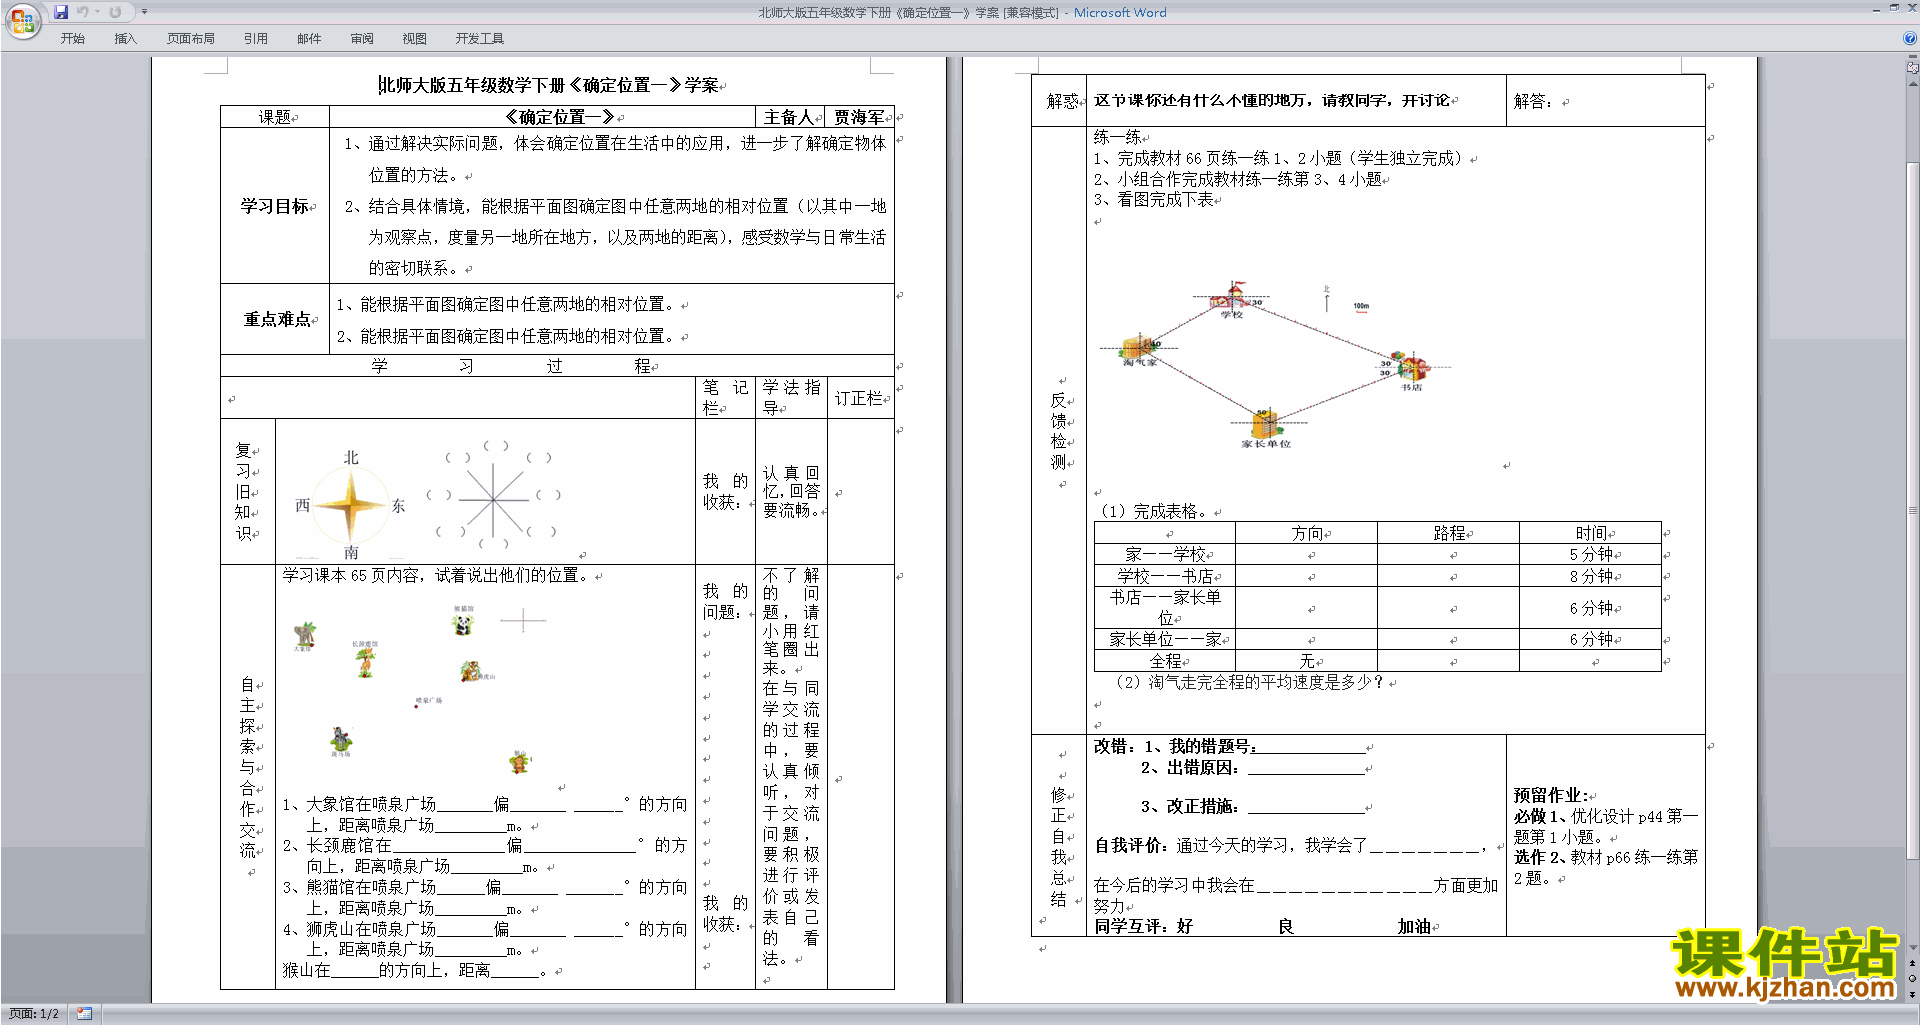Open the Select Browse Object button
Screen dimensions: 1920x1025
point(1912,979)
